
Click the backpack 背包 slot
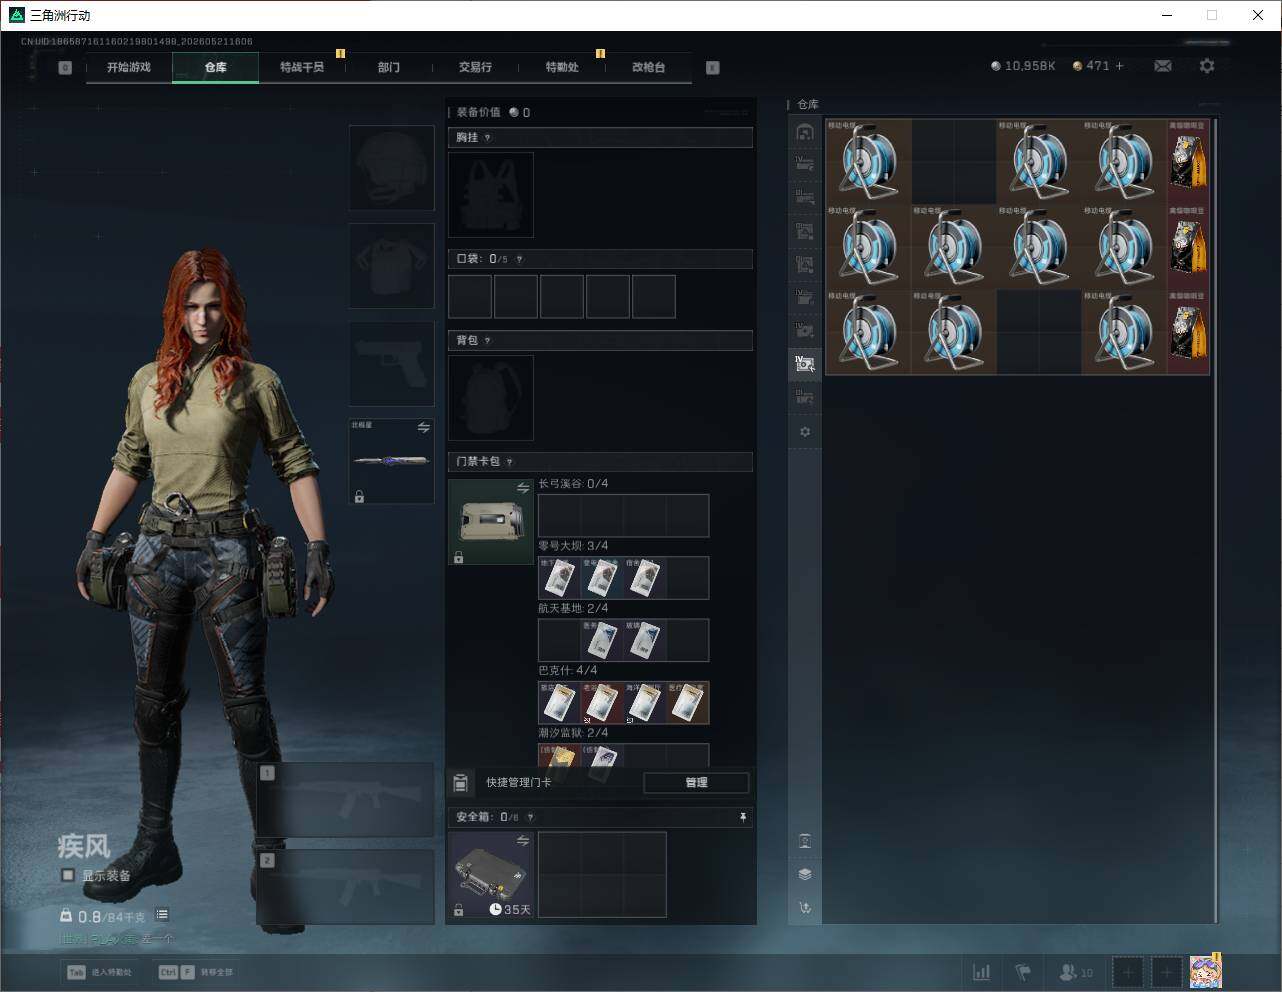pos(491,398)
